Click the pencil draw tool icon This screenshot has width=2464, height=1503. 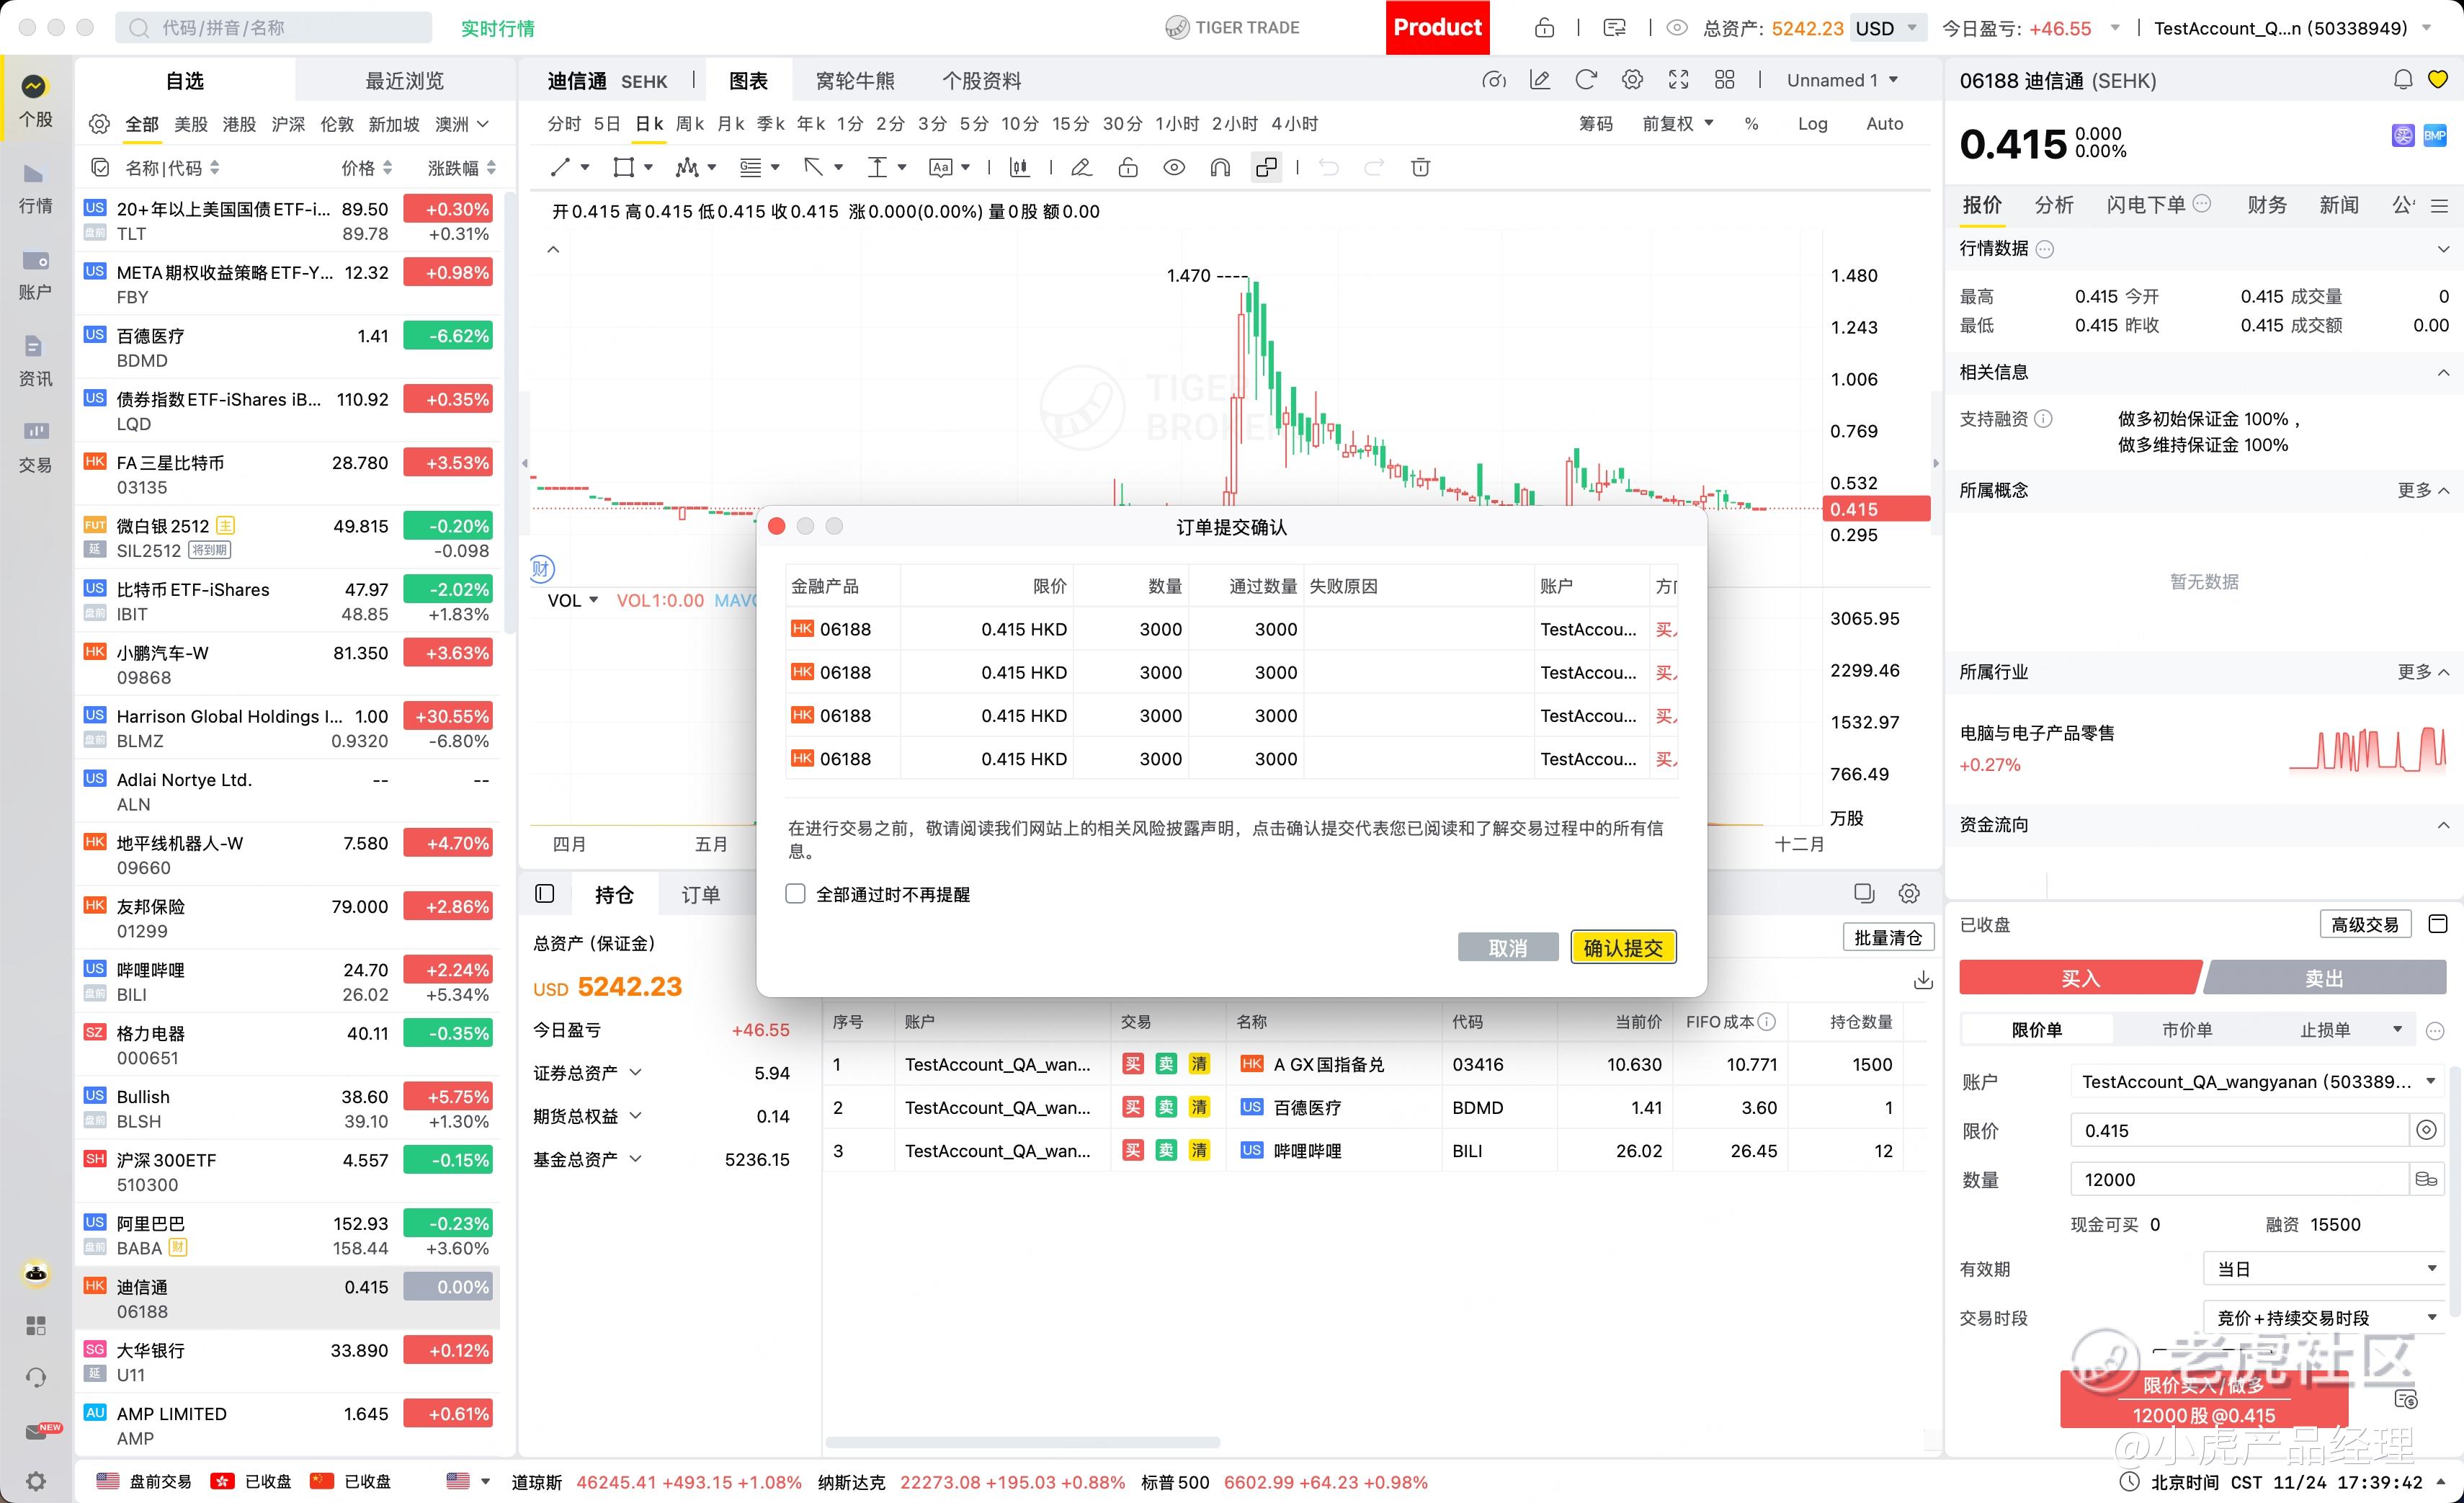tap(1080, 168)
